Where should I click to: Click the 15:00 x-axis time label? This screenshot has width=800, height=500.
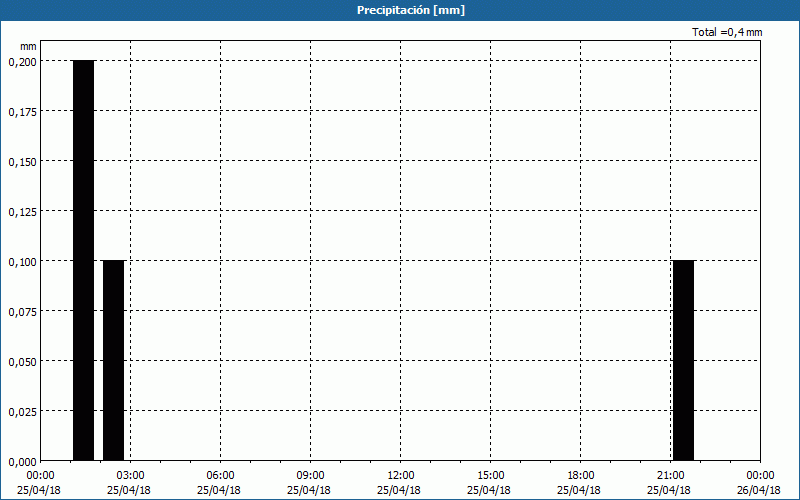click(490, 476)
